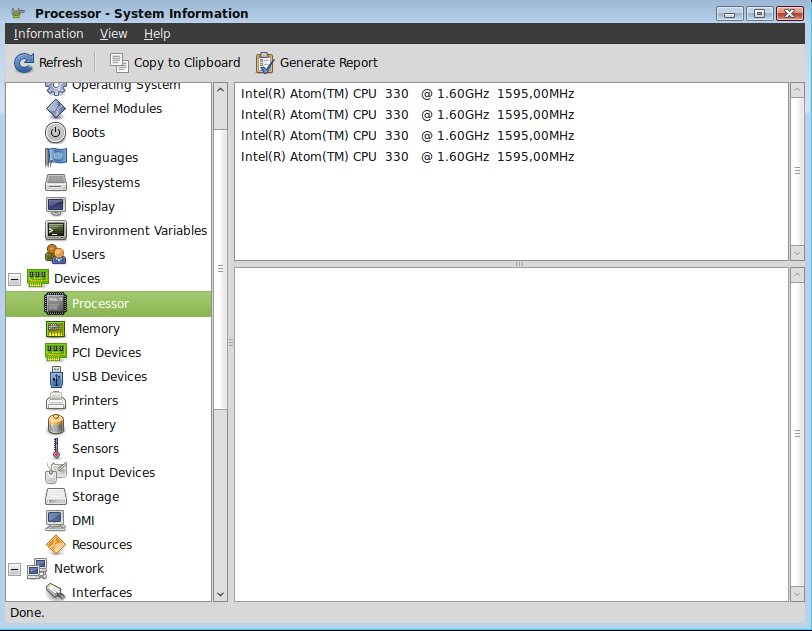Screen dimensions: 812x631
Task: Click the Copy to Clipboard icon
Action: (x=119, y=63)
